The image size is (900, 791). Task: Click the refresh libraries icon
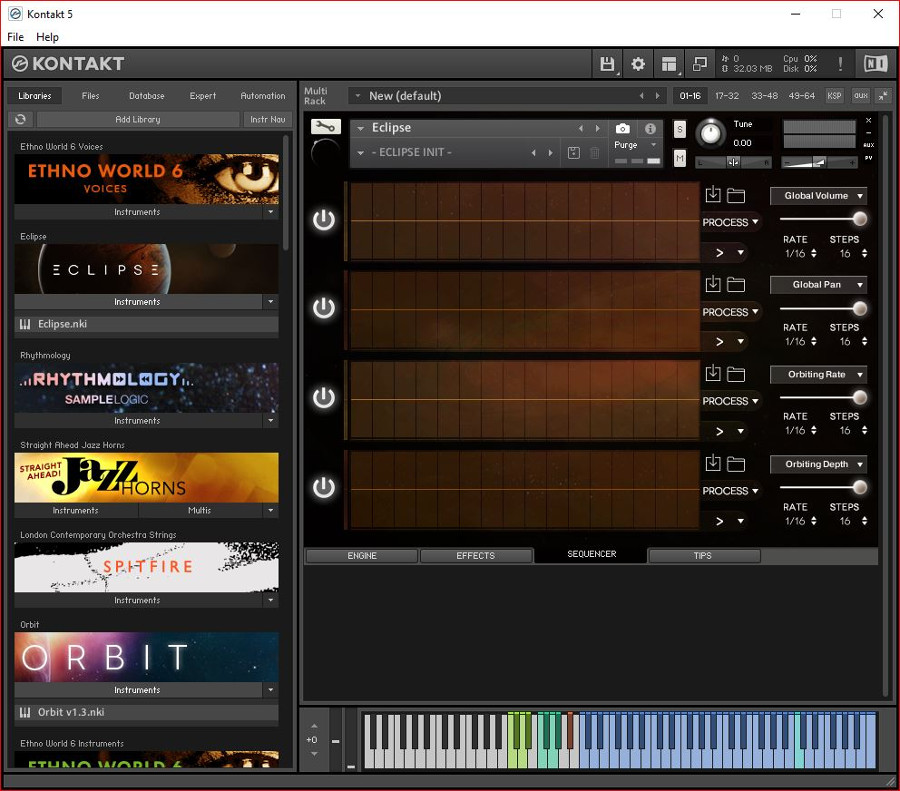pos(21,119)
